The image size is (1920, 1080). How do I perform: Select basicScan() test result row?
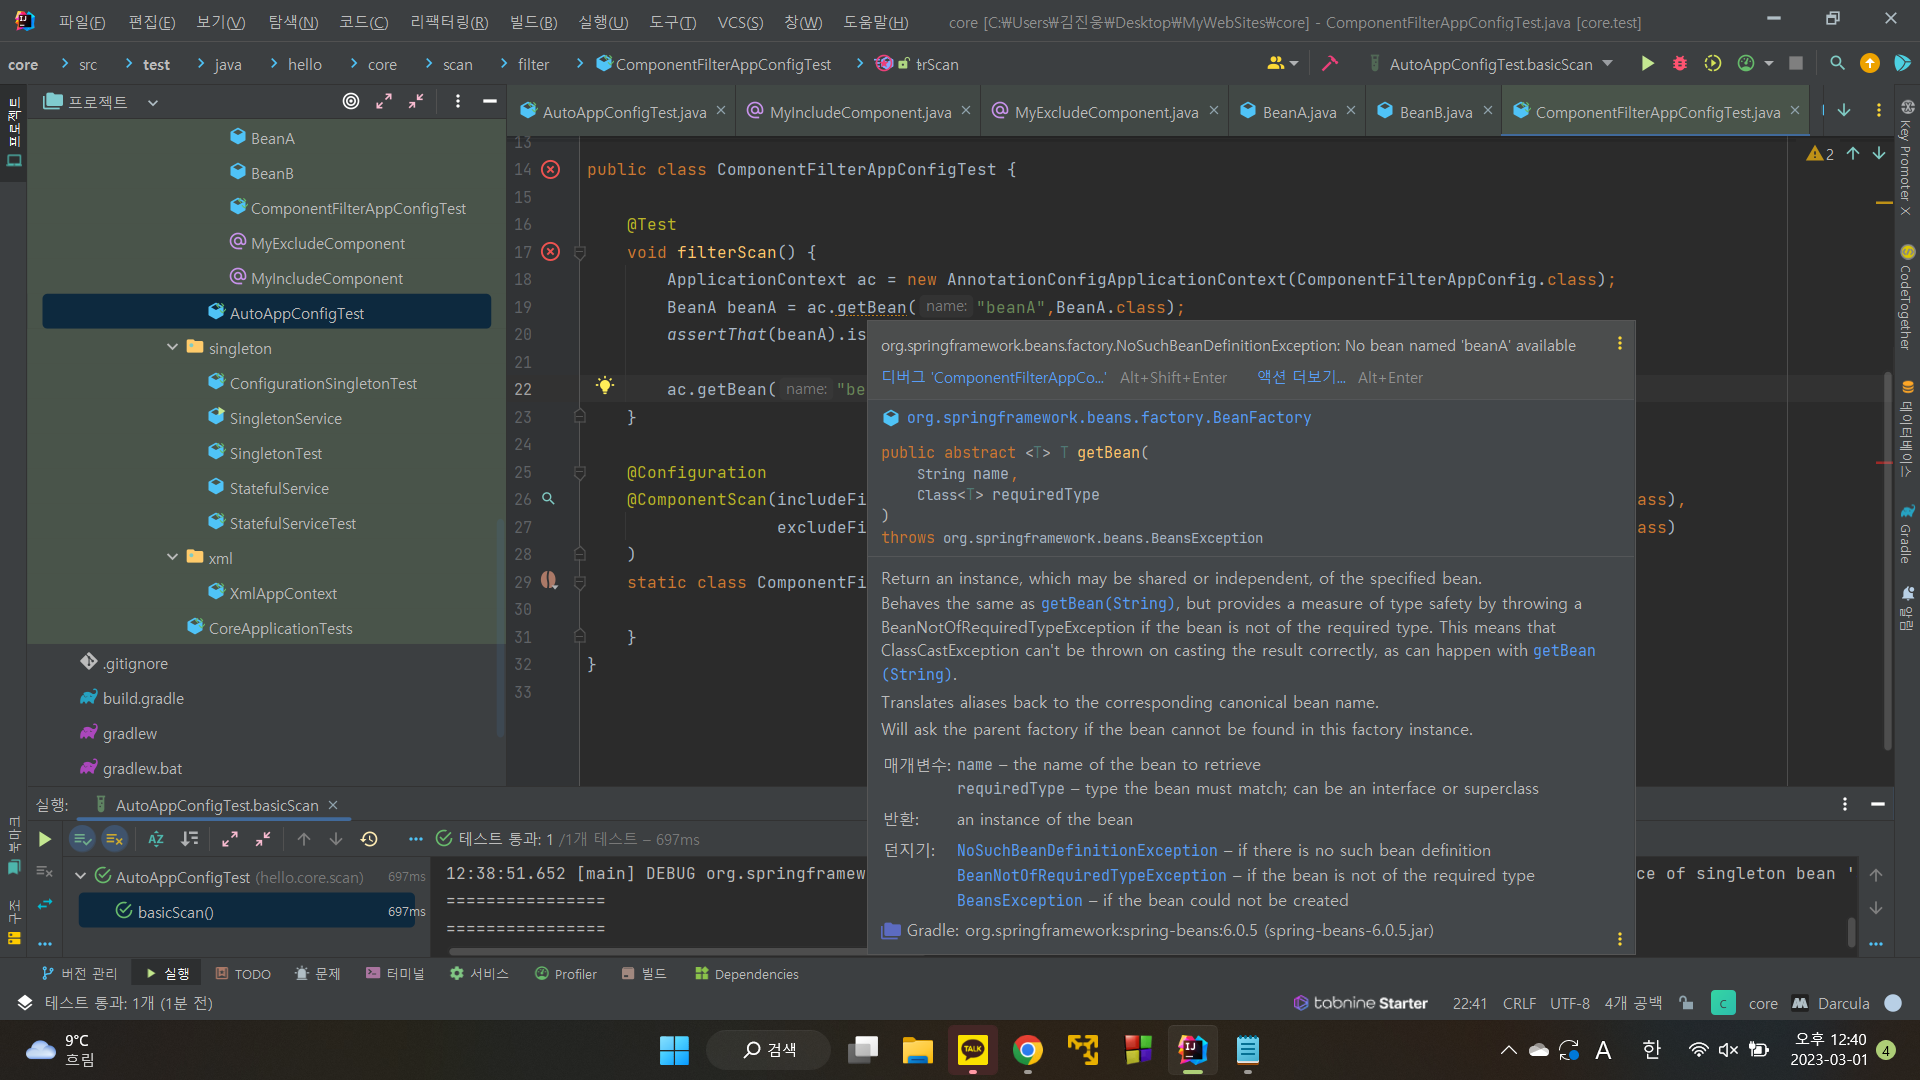point(247,911)
